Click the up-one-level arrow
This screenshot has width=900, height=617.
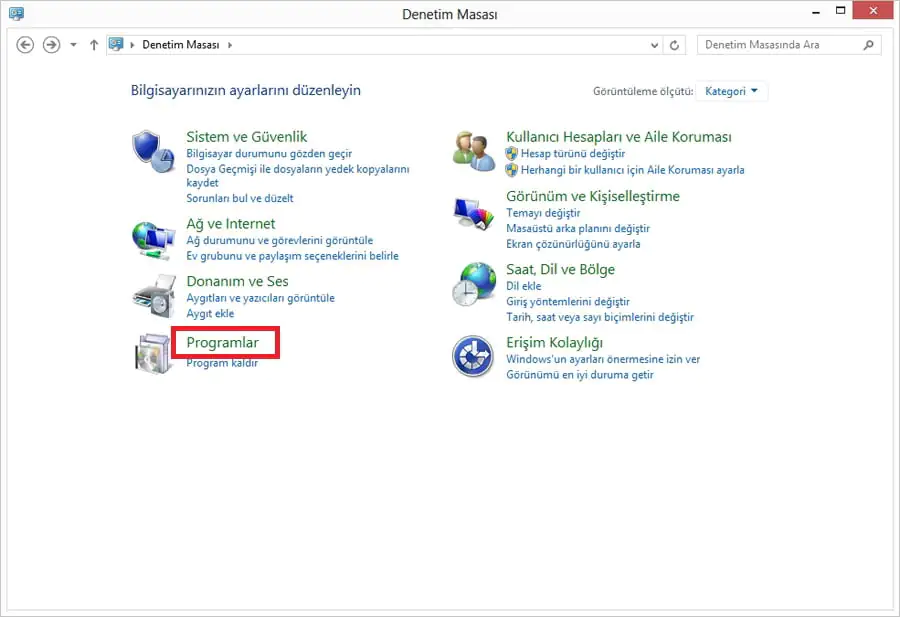pos(93,44)
